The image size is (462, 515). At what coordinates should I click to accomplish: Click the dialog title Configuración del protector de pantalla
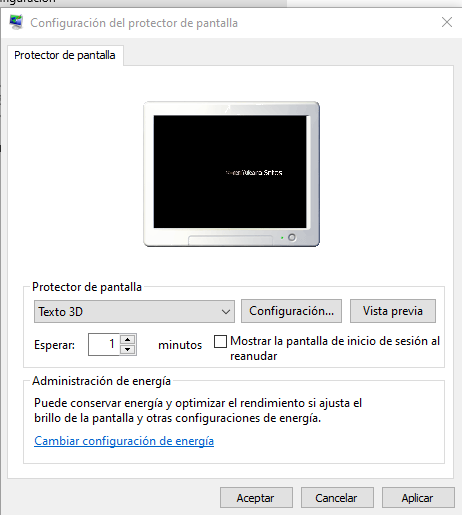134,23
